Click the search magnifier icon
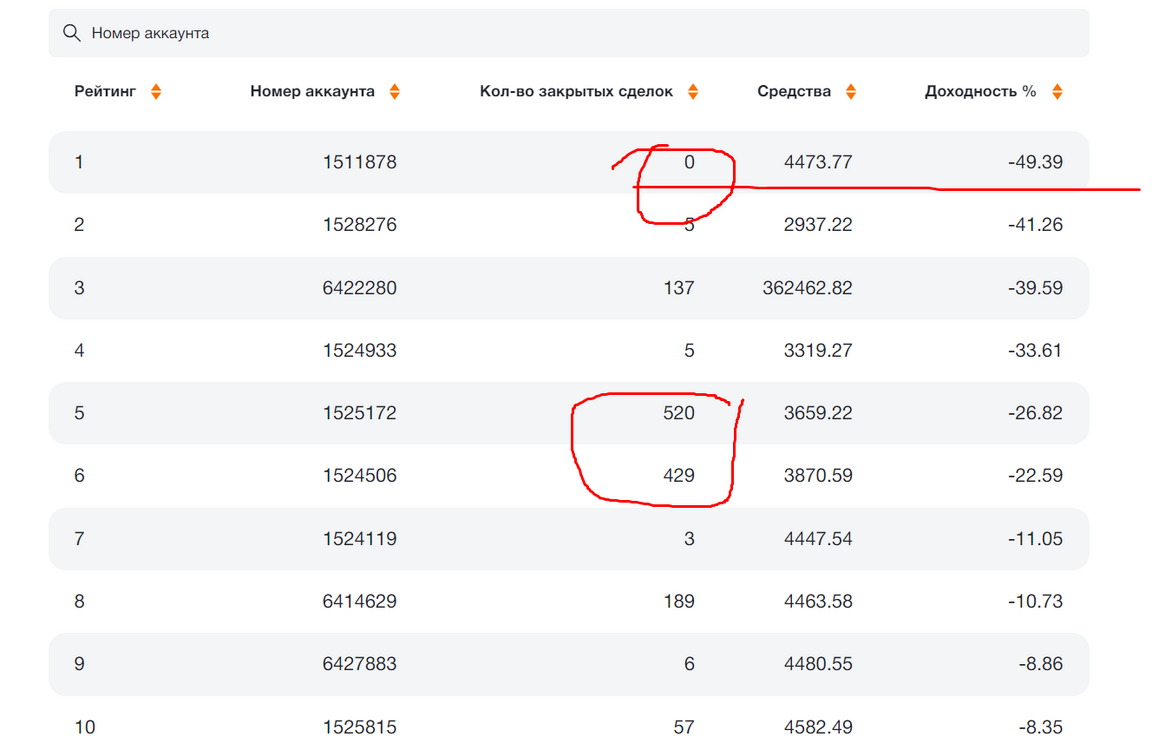The width and height of the screenshot is (1165, 750). (x=71, y=33)
